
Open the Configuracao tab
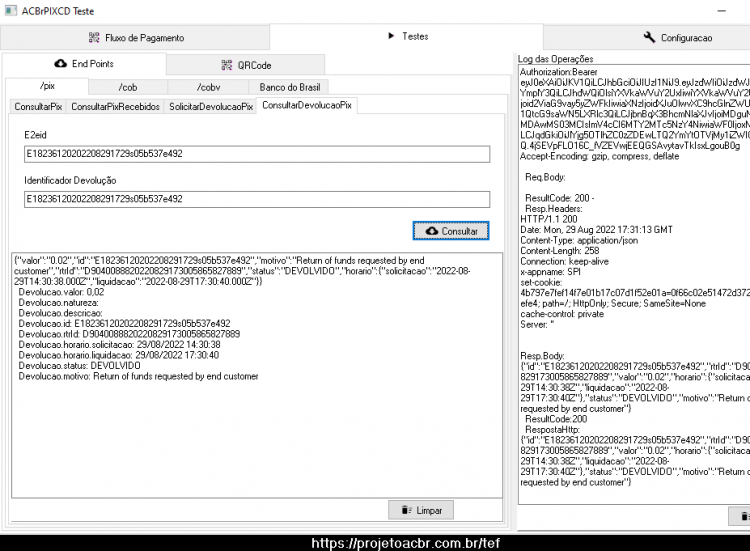click(x=647, y=38)
